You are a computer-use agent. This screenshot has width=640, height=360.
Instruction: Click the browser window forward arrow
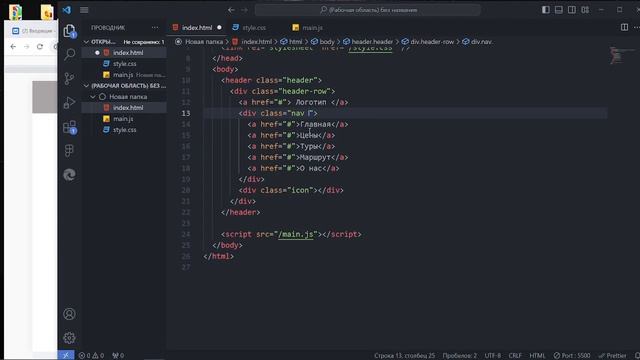[x=27, y=47]
